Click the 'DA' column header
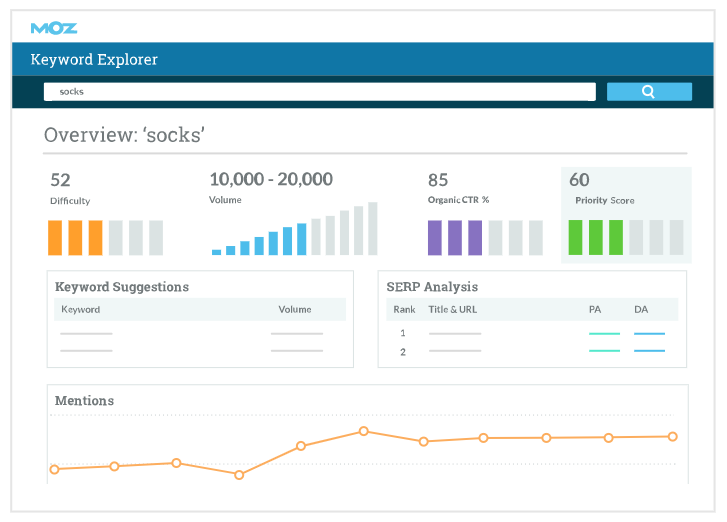Screen dimensions: 727x522 pyautogui.click(x=641, y=309)
